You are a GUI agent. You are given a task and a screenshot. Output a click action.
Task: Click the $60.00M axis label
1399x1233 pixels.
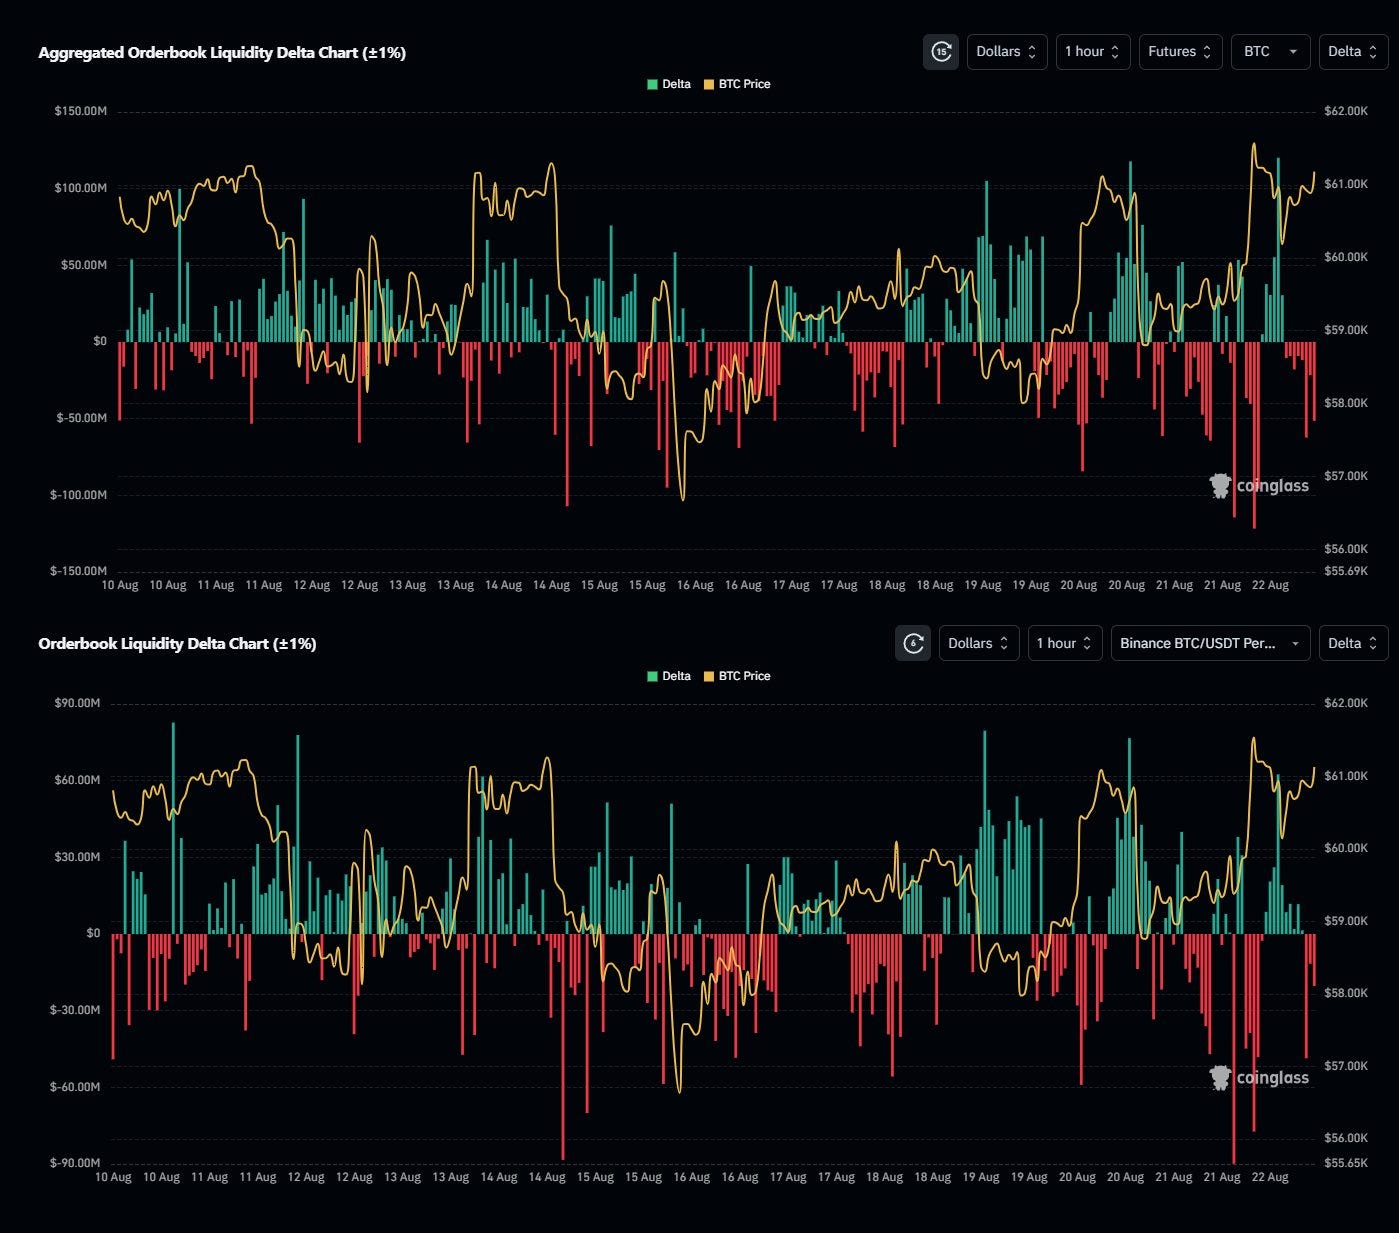click(77, 780)
